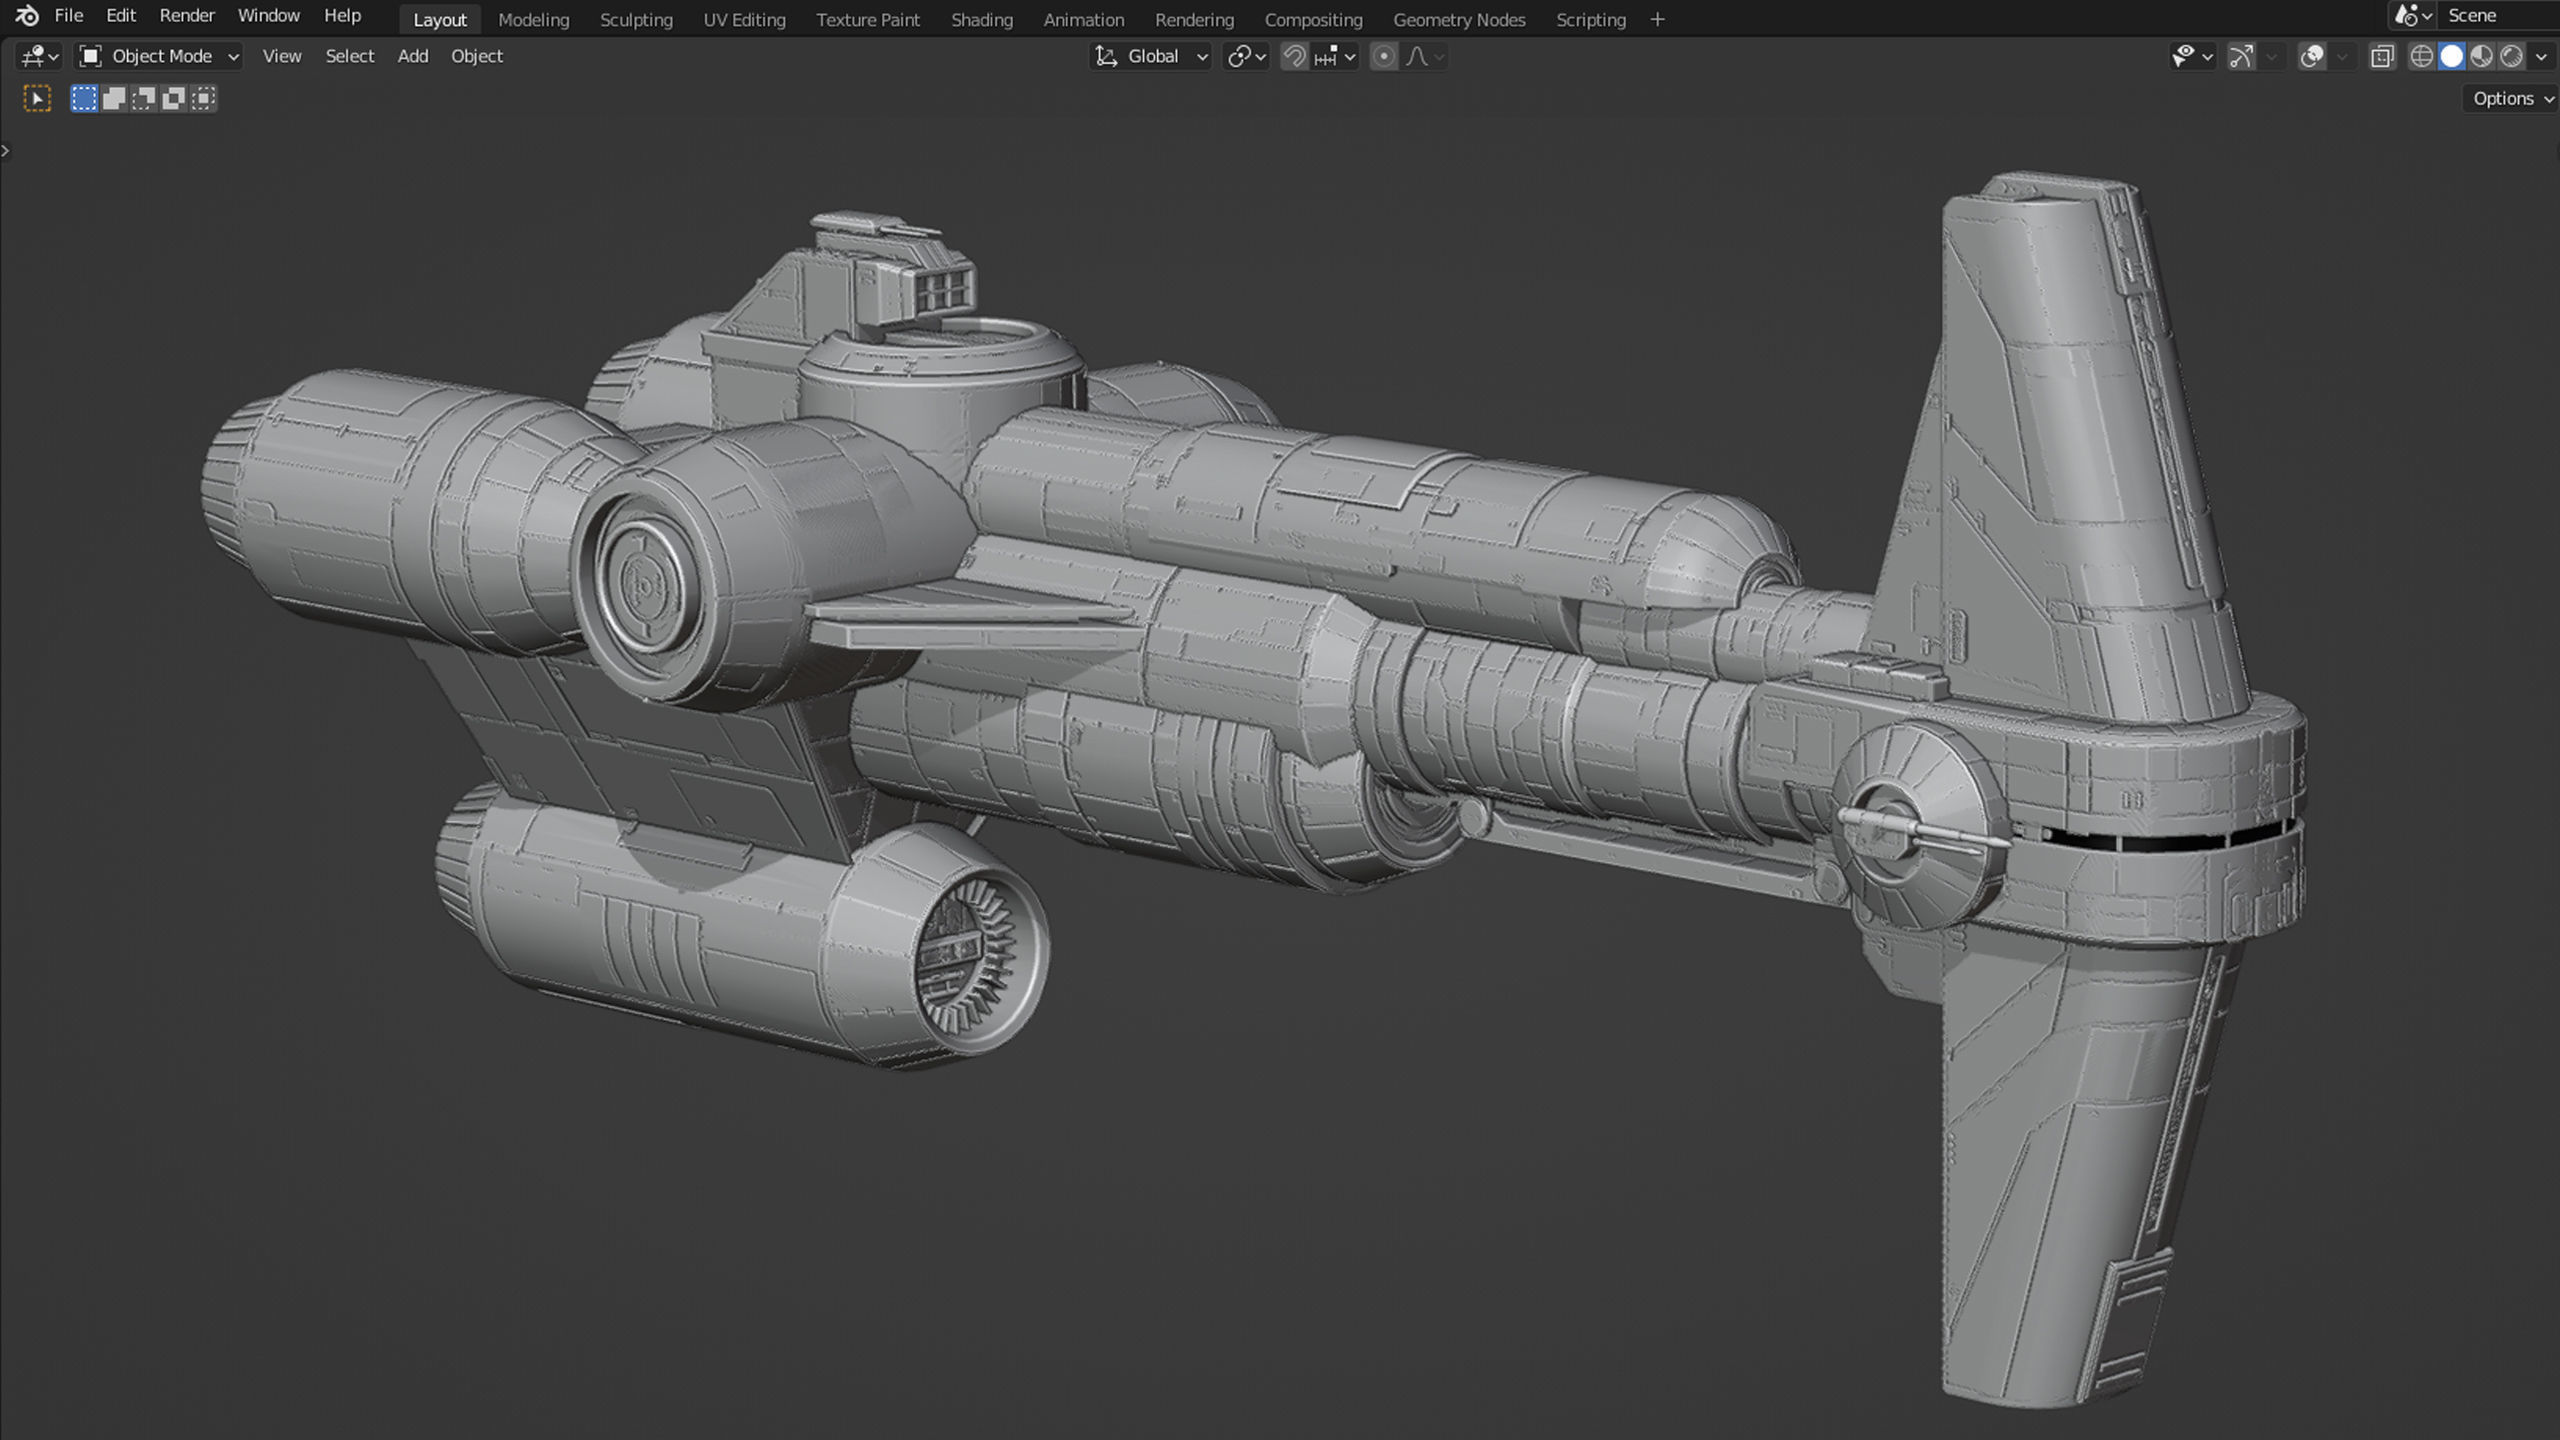Switch to Rendered viewport shading
The image size is (2560, 1440).
2511,57
